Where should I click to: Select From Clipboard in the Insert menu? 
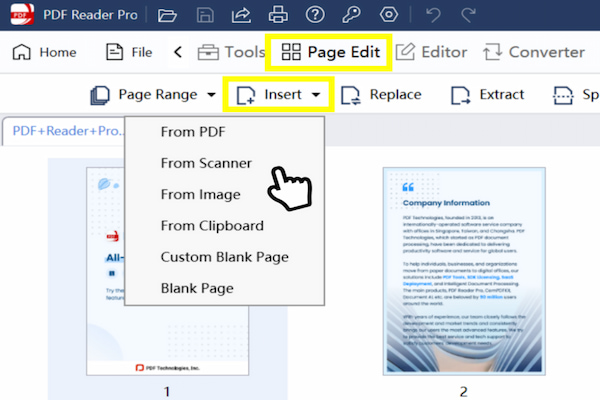pos(225,226)
